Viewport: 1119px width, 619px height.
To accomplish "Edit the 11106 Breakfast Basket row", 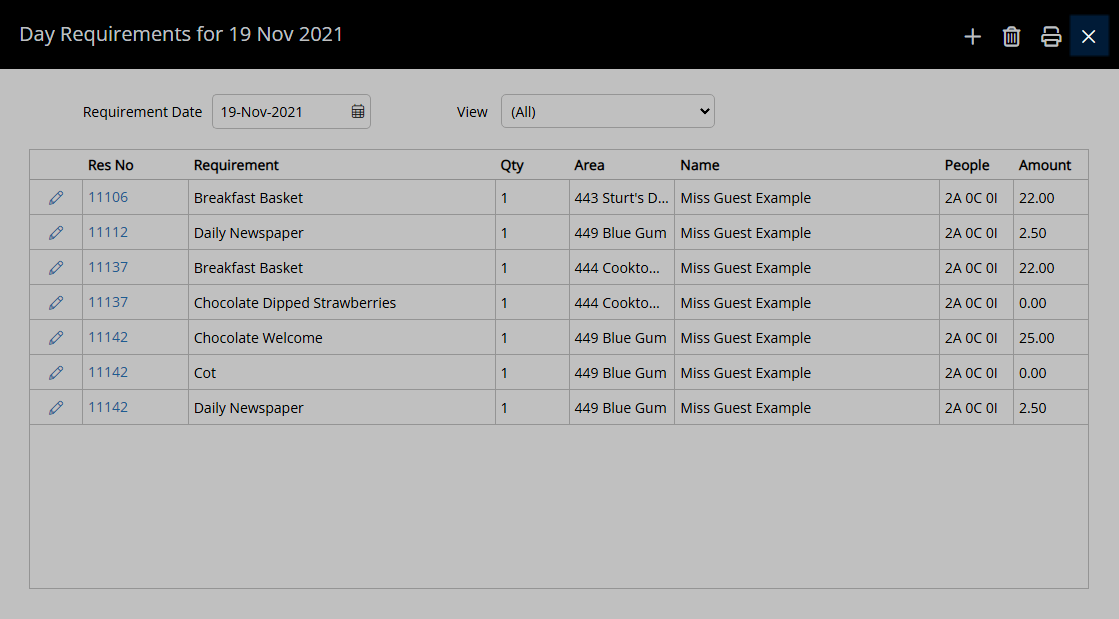I will [x=56, y=198].
